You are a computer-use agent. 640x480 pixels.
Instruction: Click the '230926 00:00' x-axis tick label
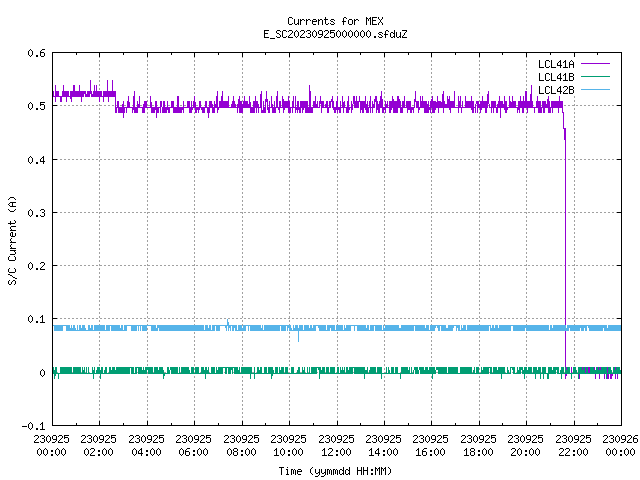[x=620, y=446]
